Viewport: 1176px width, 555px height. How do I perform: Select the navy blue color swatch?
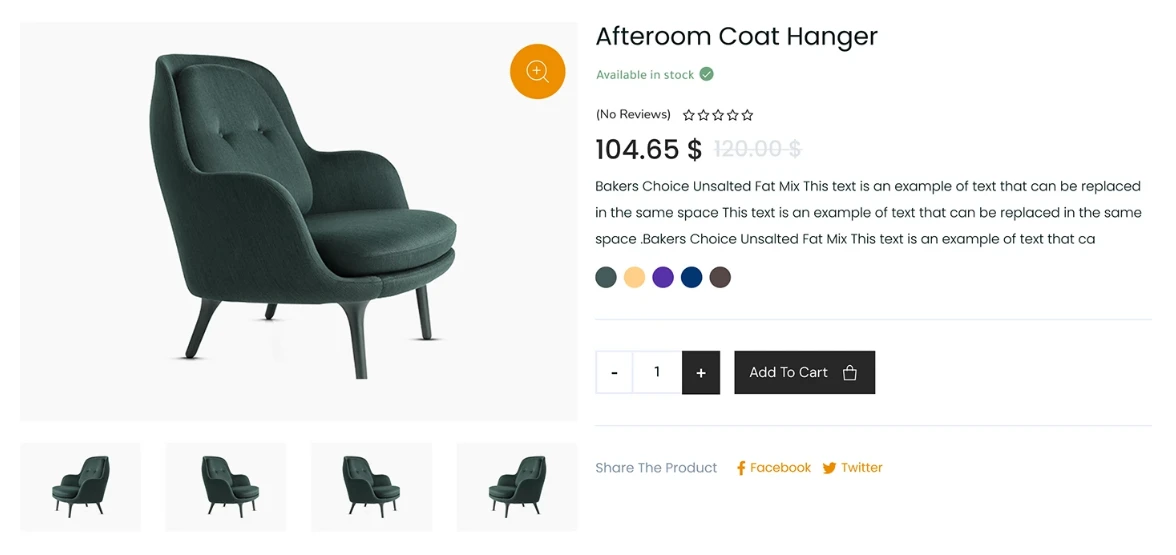pos(691,277)
